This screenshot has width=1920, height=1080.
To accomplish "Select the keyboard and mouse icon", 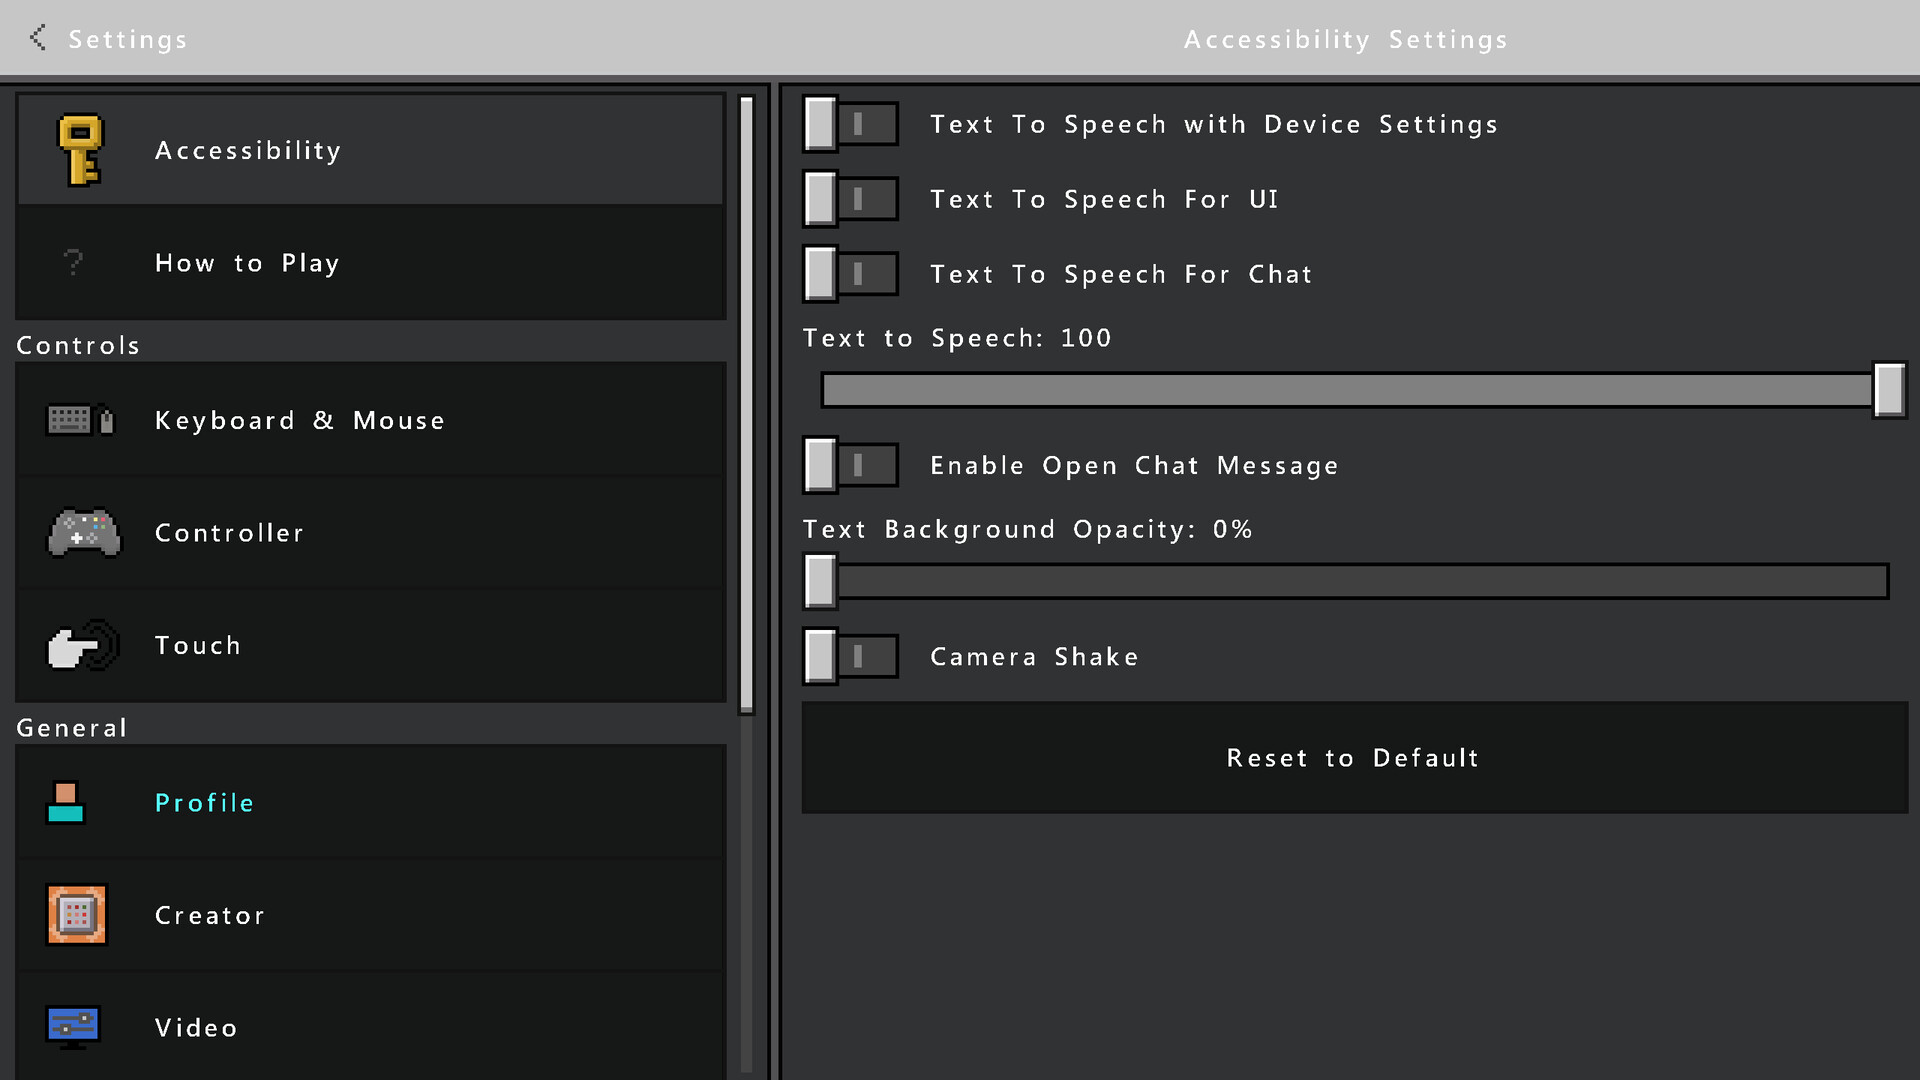I will tap(80, 420).
